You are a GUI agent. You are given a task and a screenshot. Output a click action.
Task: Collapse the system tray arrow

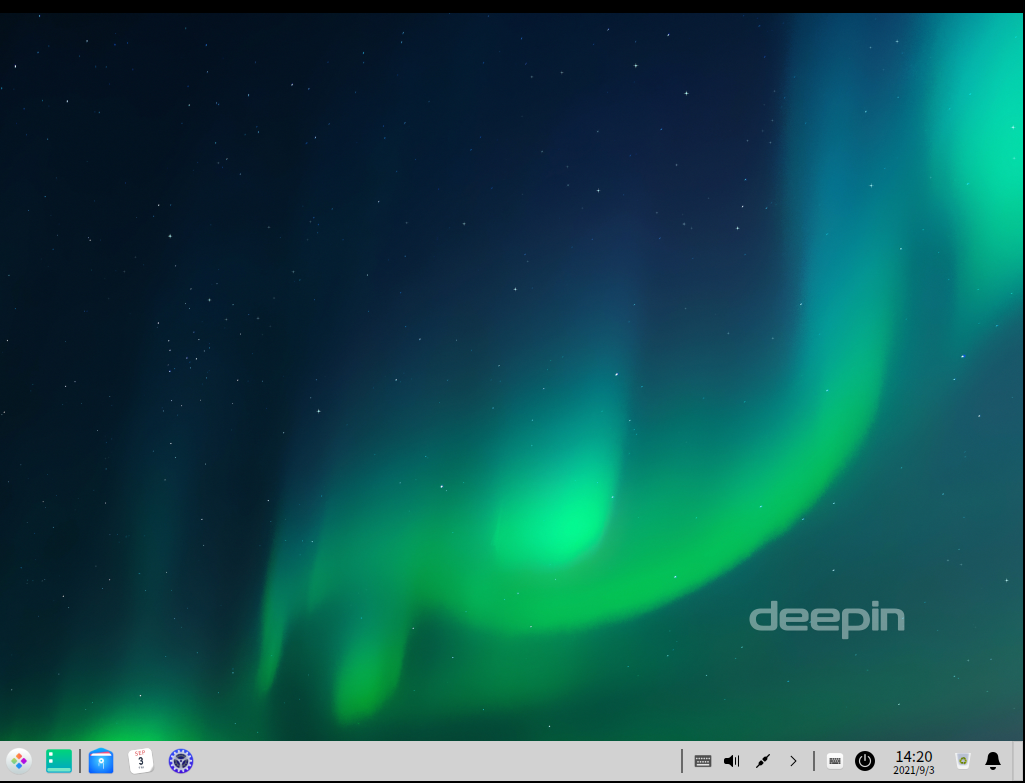coord(793,761)
